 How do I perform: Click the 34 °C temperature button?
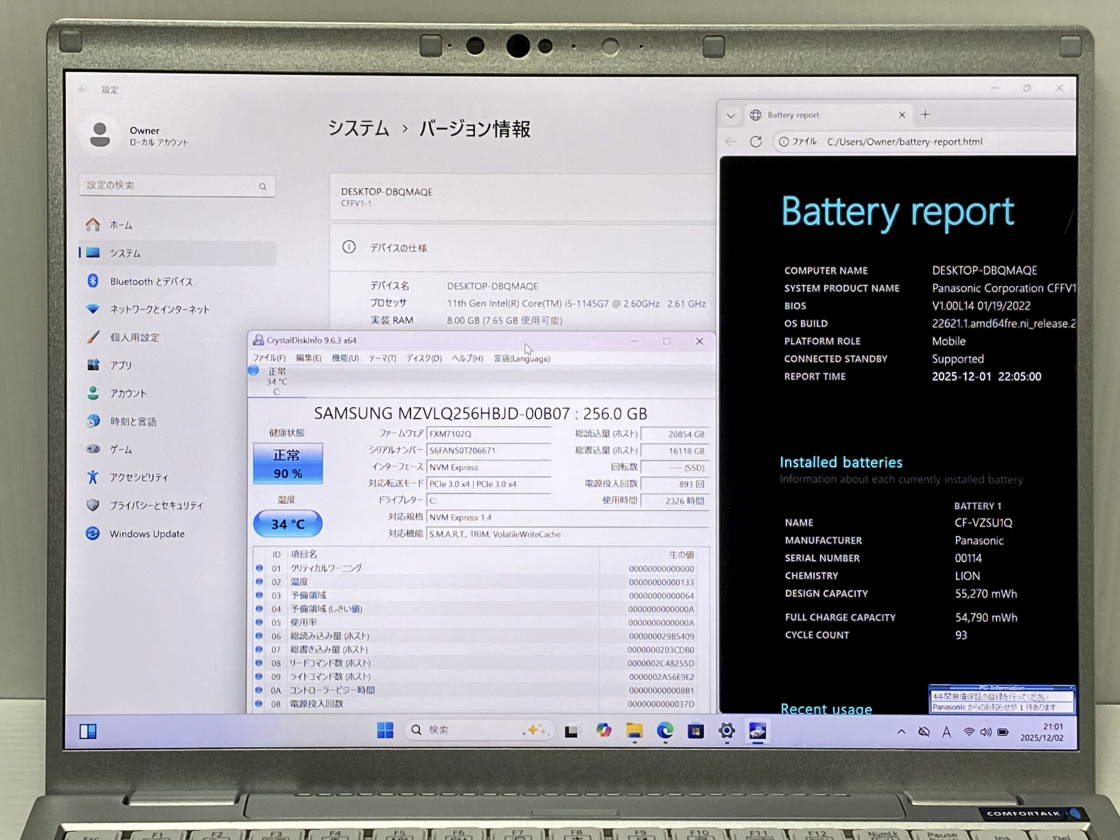[287, 524]
